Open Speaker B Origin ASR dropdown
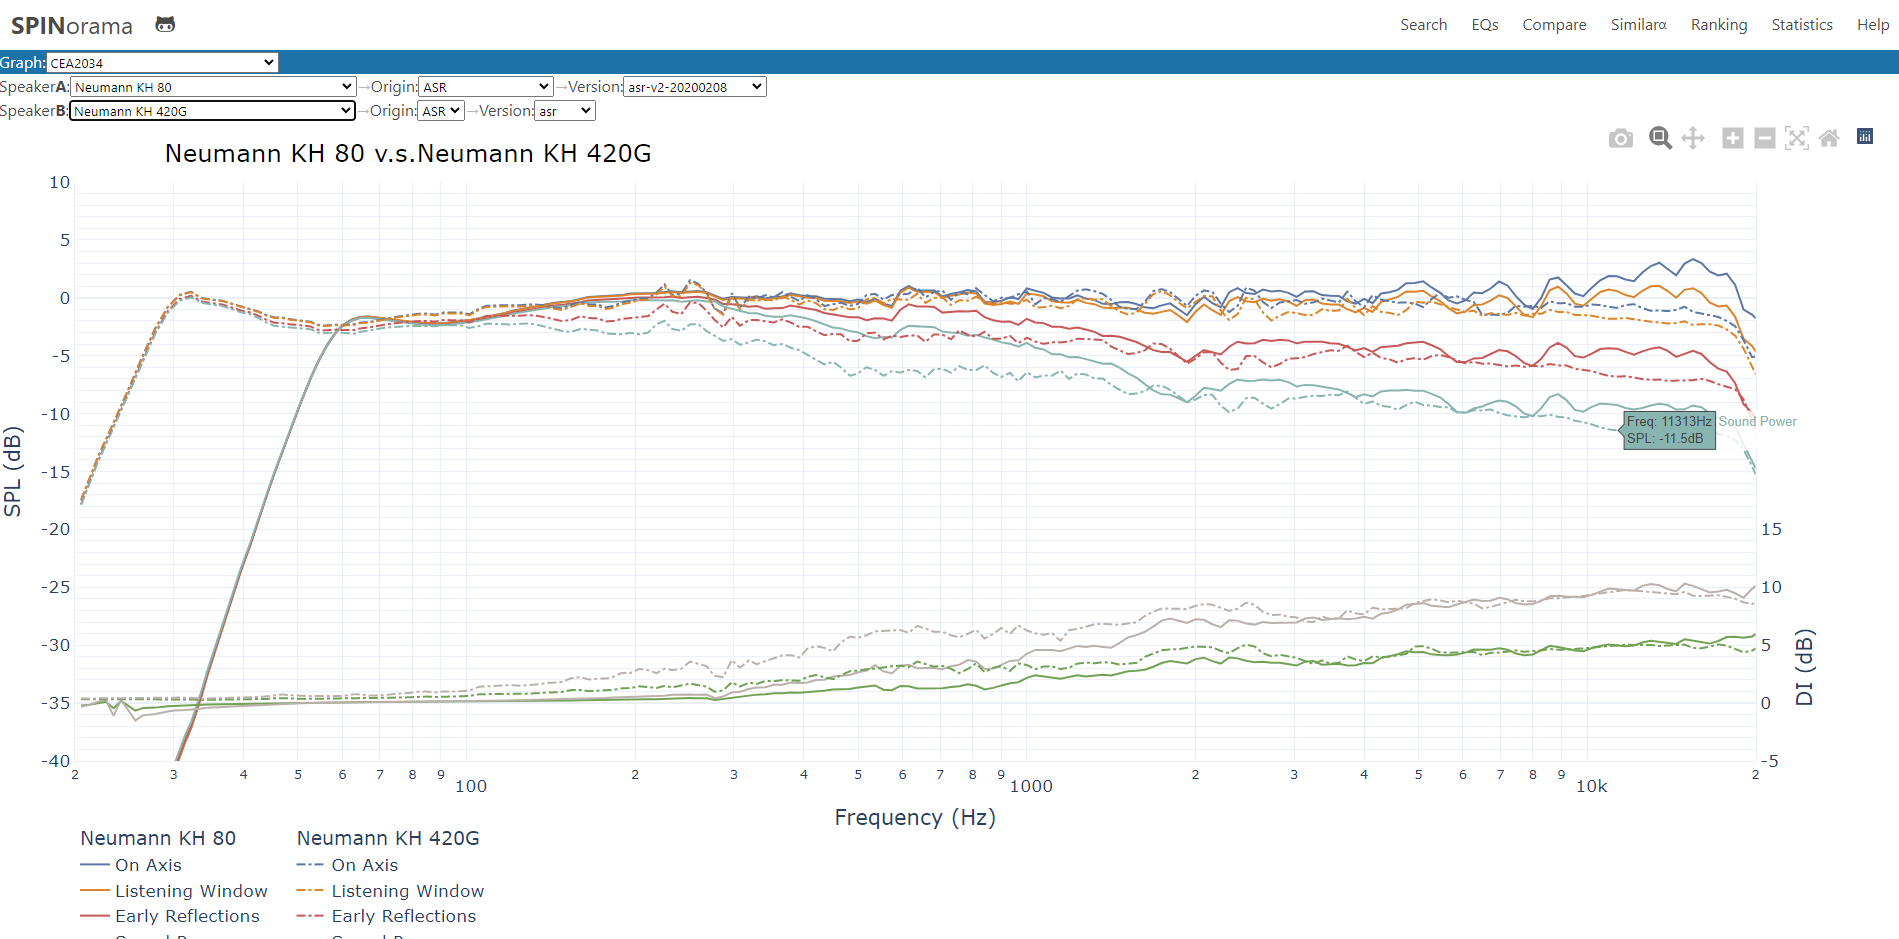The width and height of the screenshot is (1899, 939). pos(441,111)
